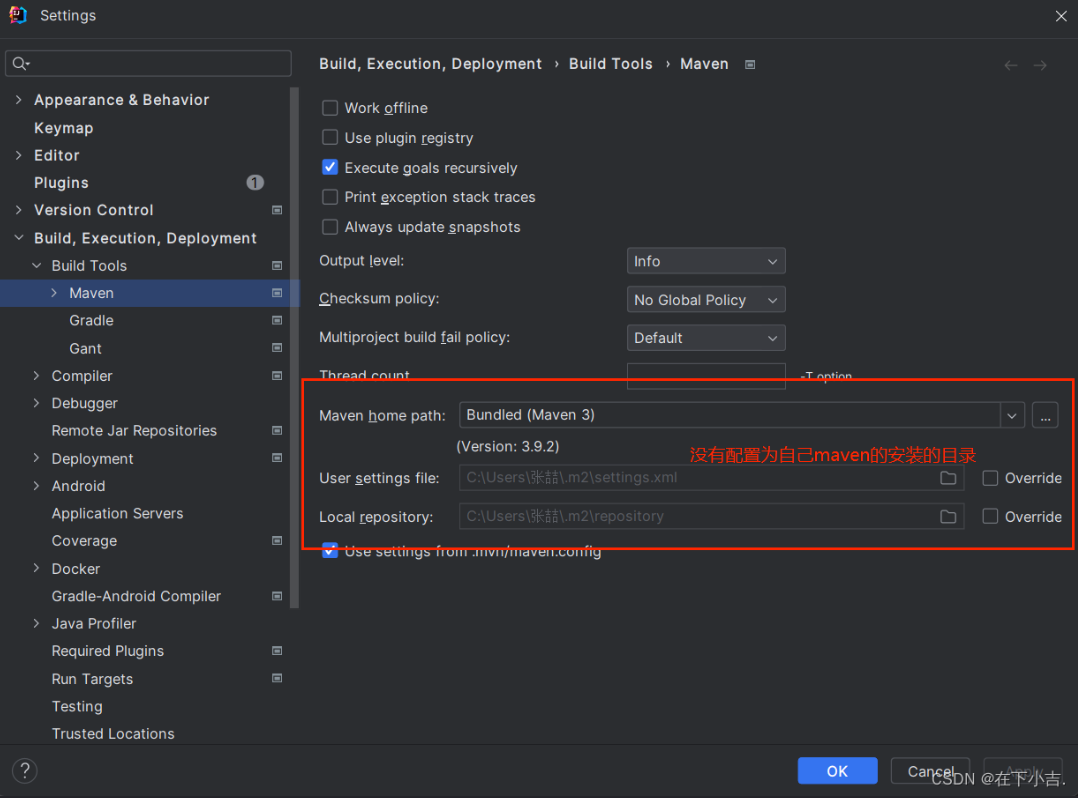The width and height of the screenshot is (1078, 798).
Task: Click the settings tree vertical scrollbar
Action: pyautogui.click(x=295, y=347)
